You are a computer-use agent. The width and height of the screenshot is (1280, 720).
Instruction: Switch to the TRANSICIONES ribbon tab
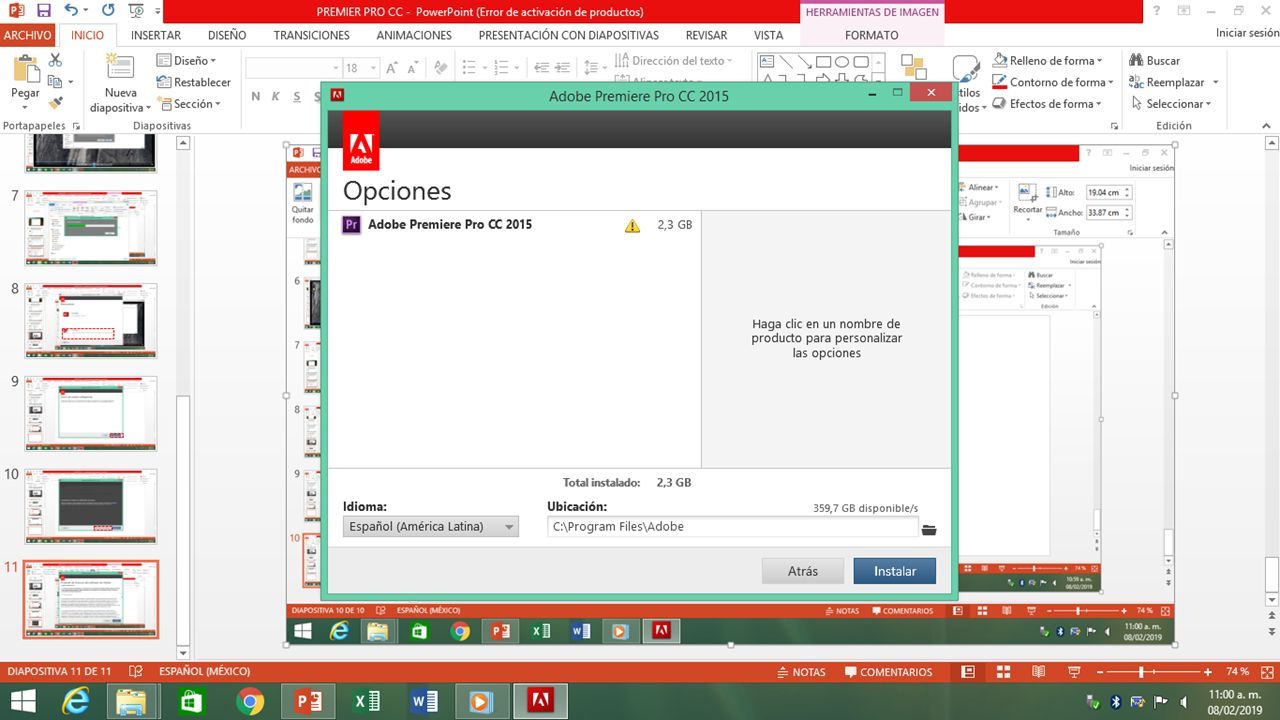pos(312,35)
